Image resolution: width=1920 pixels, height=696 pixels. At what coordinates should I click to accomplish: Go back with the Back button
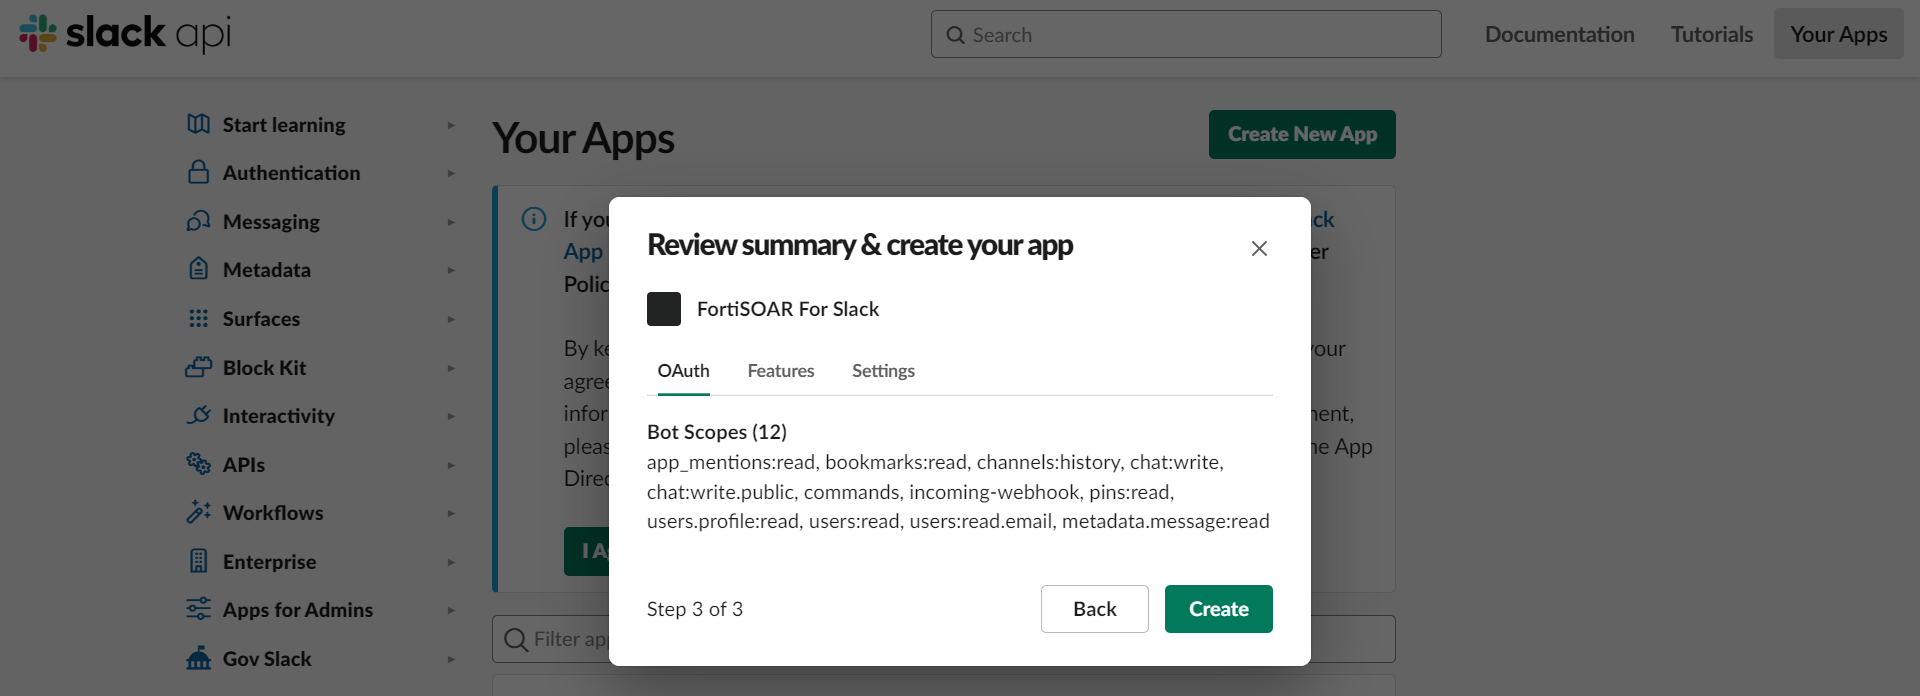1094,609
